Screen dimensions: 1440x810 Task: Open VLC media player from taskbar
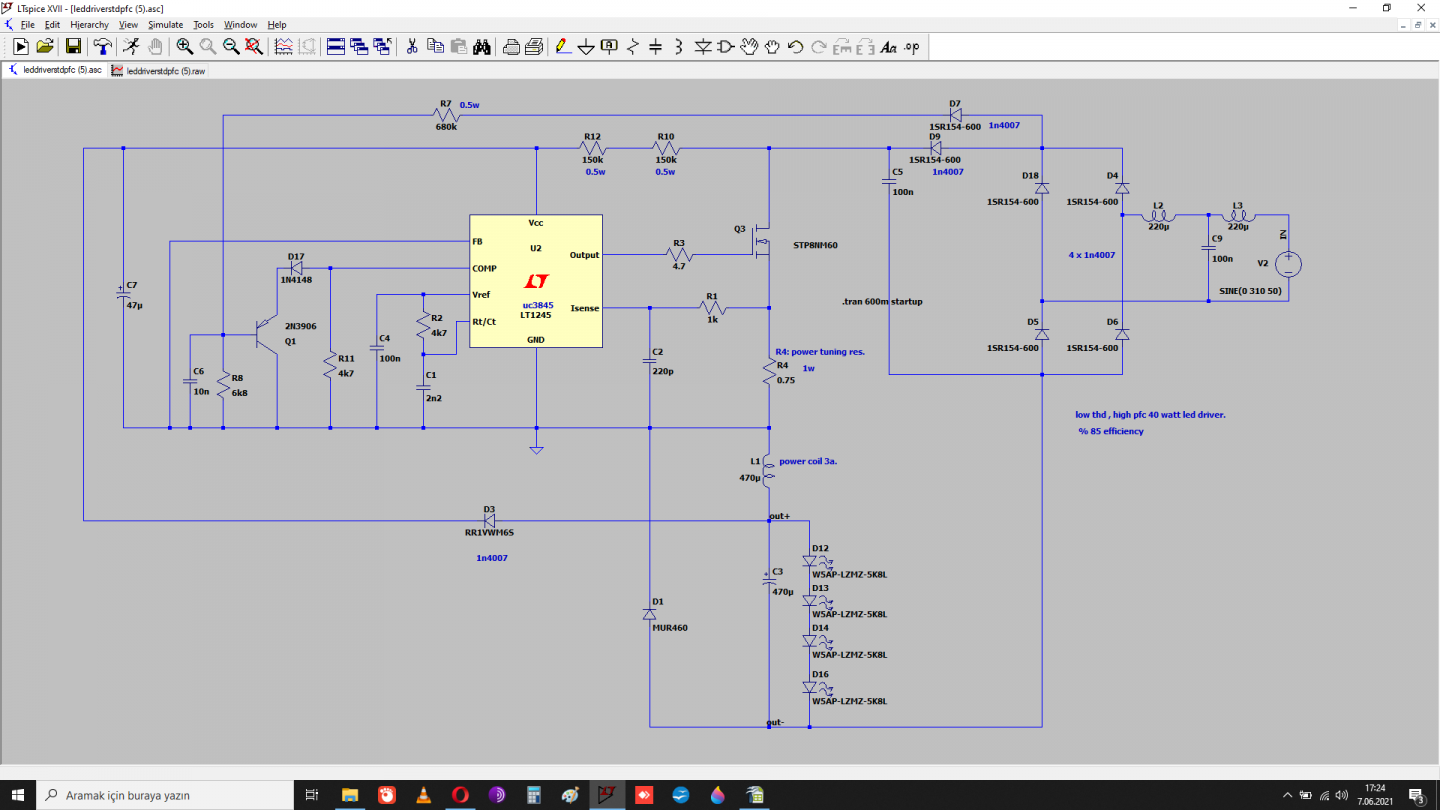(x=423, y=795)
